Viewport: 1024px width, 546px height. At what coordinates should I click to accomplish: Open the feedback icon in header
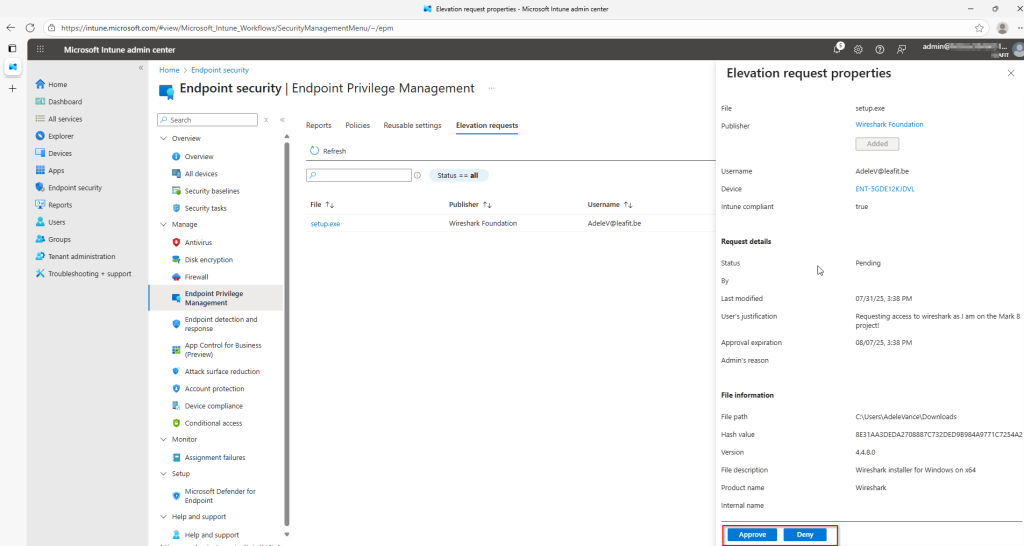coord(901,50)
